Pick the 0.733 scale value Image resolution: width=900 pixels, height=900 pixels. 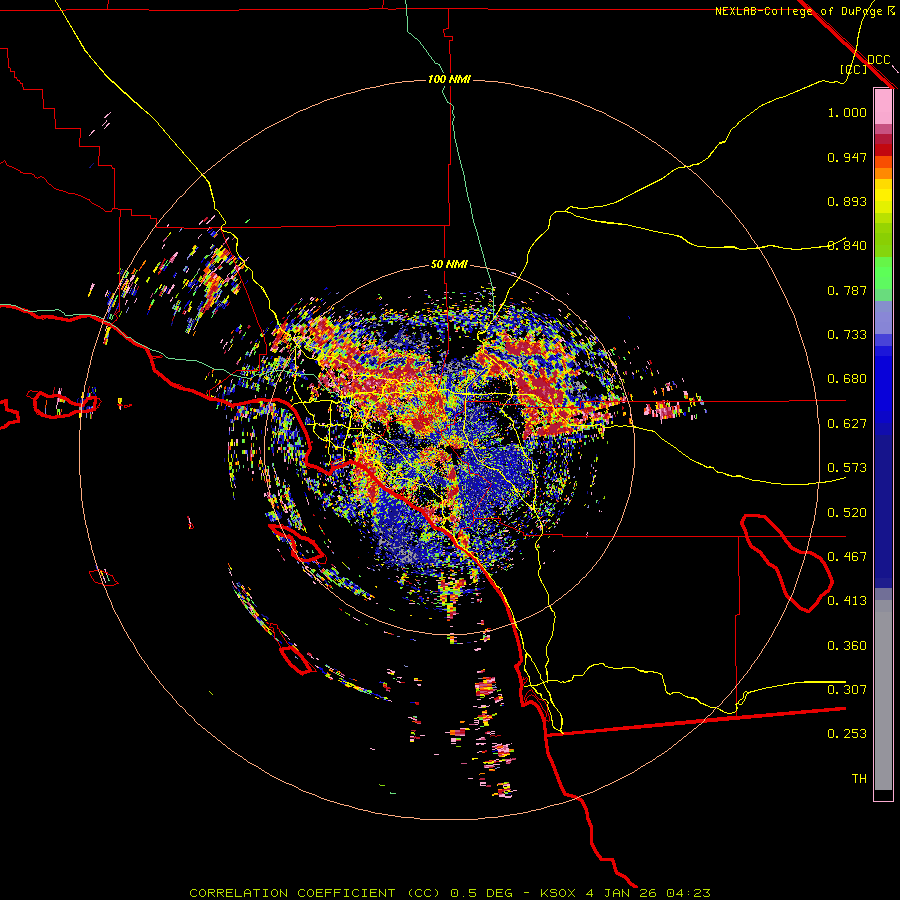click(x=847, y=335)
